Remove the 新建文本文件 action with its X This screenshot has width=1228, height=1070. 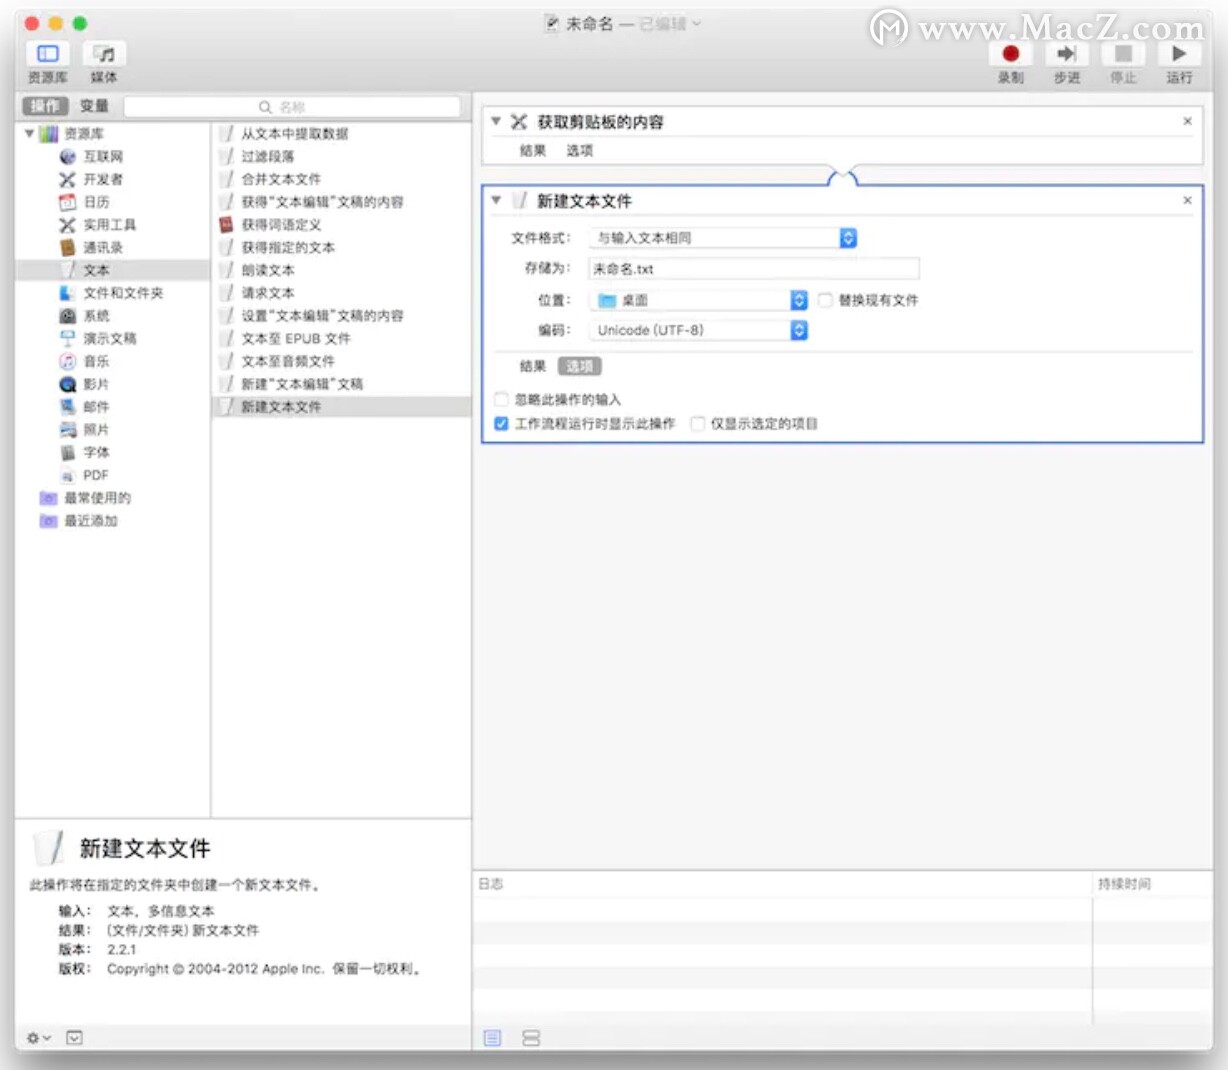coord(1187,200)
